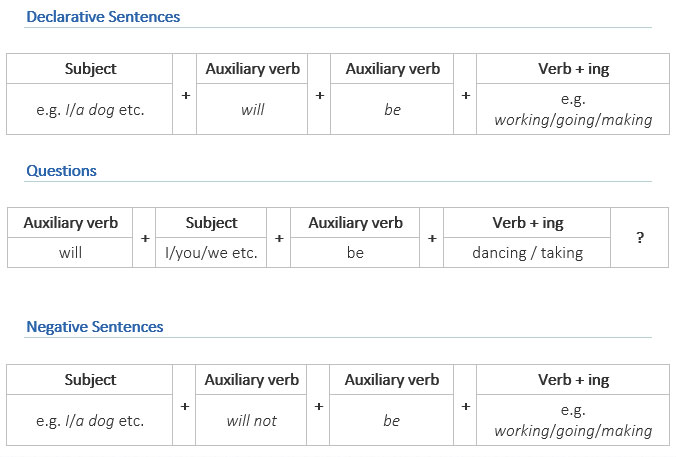676x457 pixels.
Task: Click 'Verb + ing' header in Questions table
Action: point(528,223)
